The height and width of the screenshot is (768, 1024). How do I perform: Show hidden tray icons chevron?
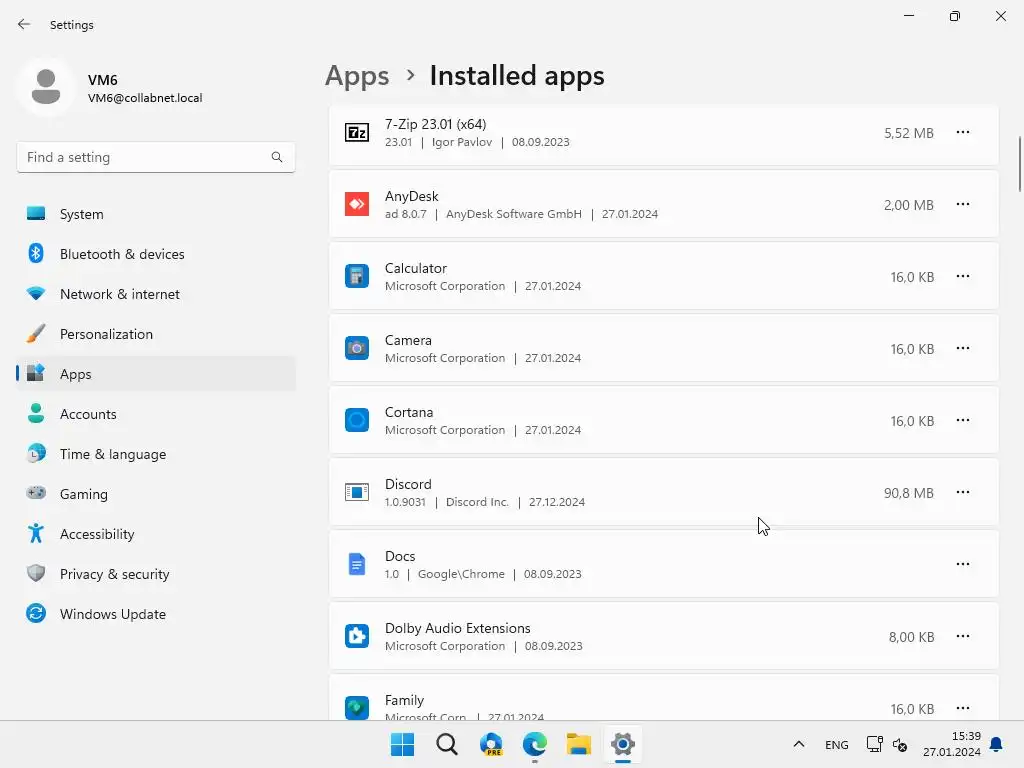point(798,744)
